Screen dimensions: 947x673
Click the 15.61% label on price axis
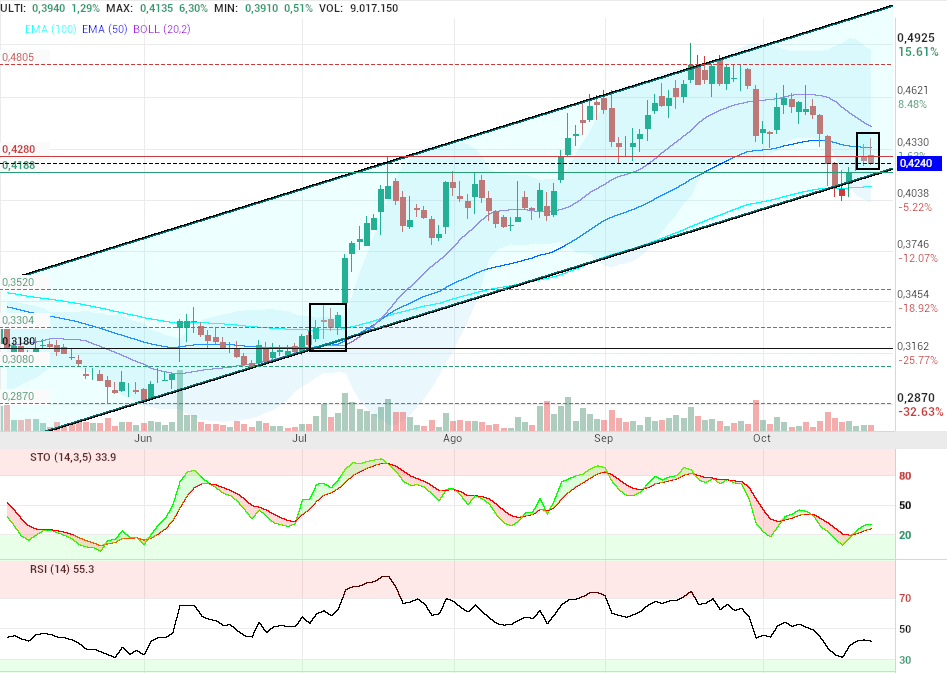point(918,52)
